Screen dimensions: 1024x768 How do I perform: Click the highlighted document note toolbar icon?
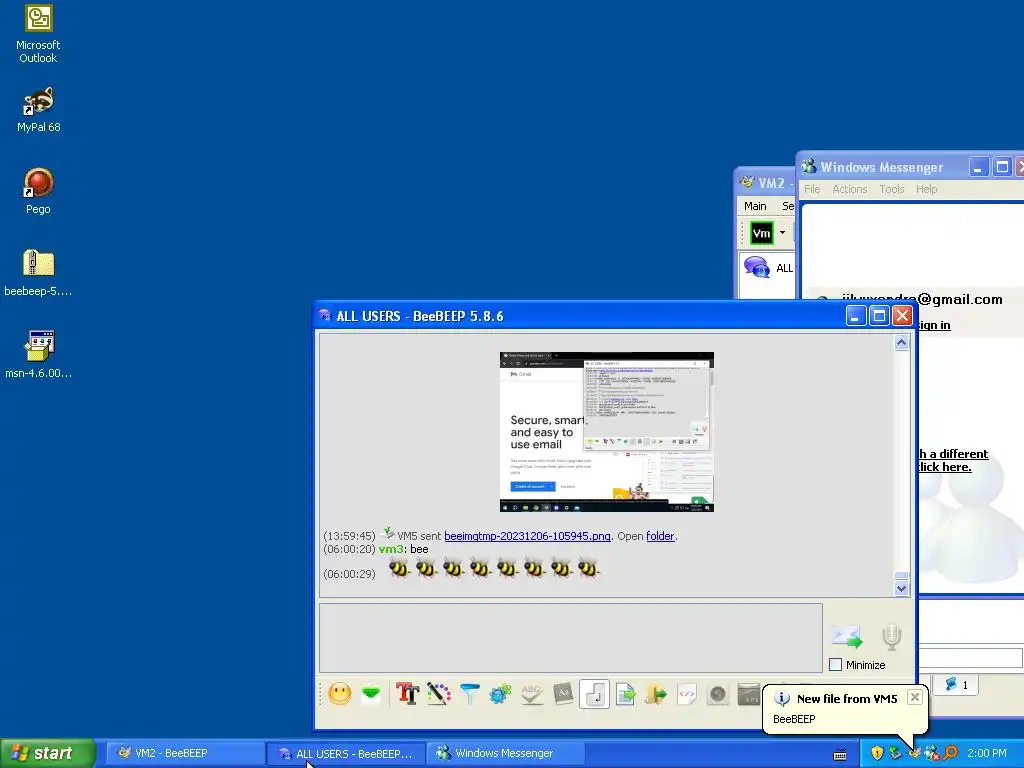tap(594, 694)
